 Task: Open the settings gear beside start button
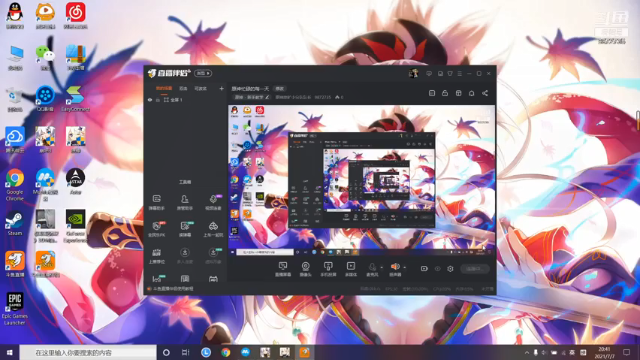pos(450,269)
